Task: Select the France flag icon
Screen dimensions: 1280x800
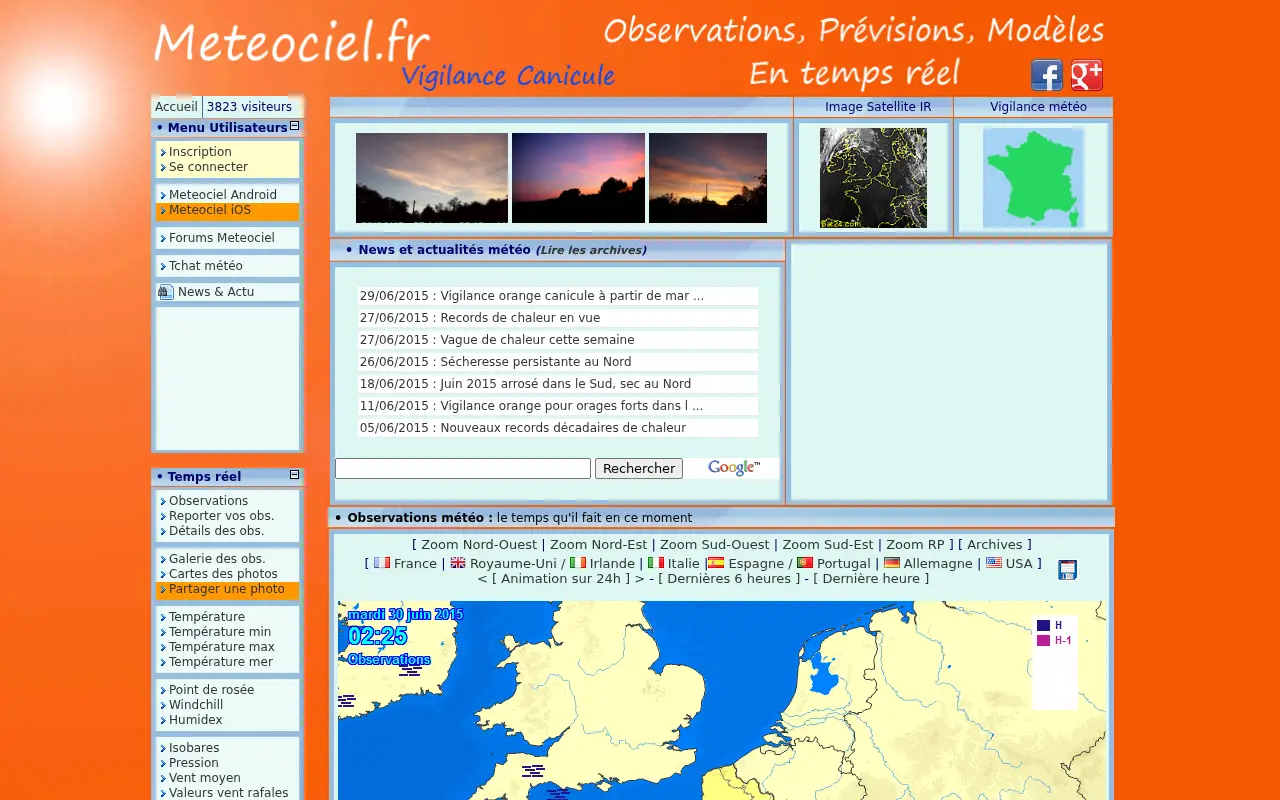Action: coord(382,563)
